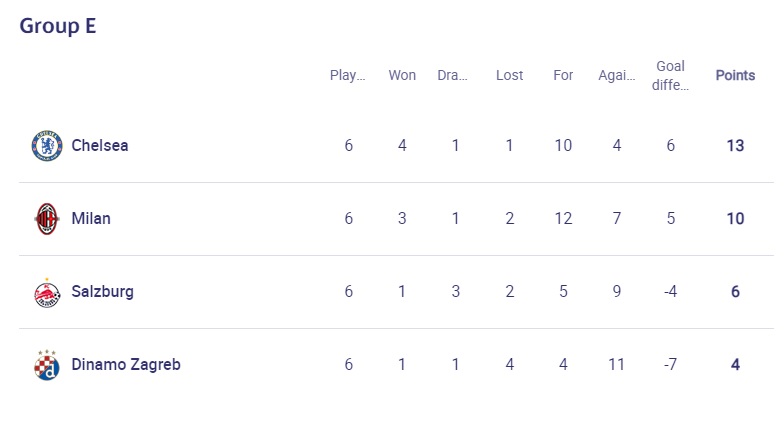Click the Goal difference column header
The height and width of the screenshot is (421, 784).
(x=670, y=76)
